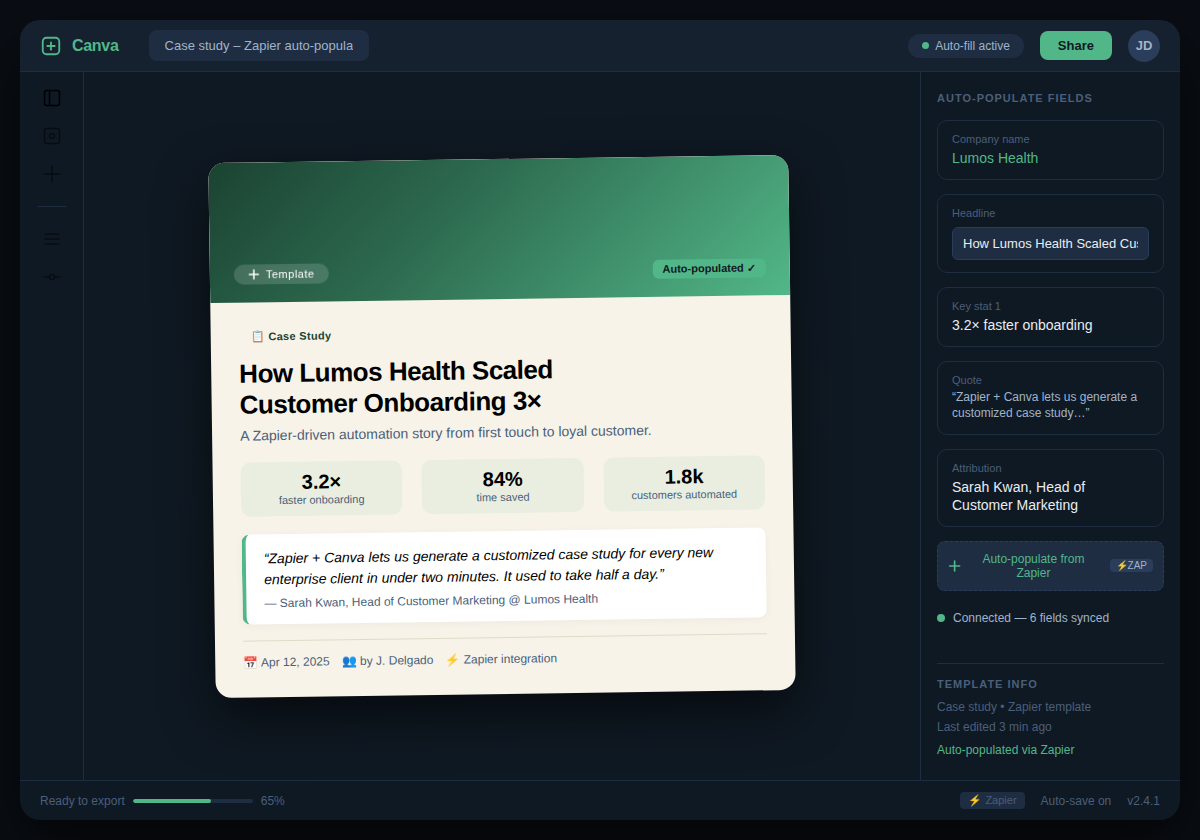Image resolution: width=1200 pixels, height=840 pixels.
Task: Click the export progress bar
Action: point(193,801)
